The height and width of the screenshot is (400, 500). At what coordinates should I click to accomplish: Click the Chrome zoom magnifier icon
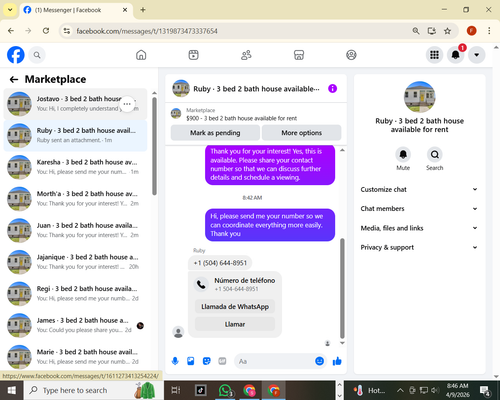pos(416,31)
